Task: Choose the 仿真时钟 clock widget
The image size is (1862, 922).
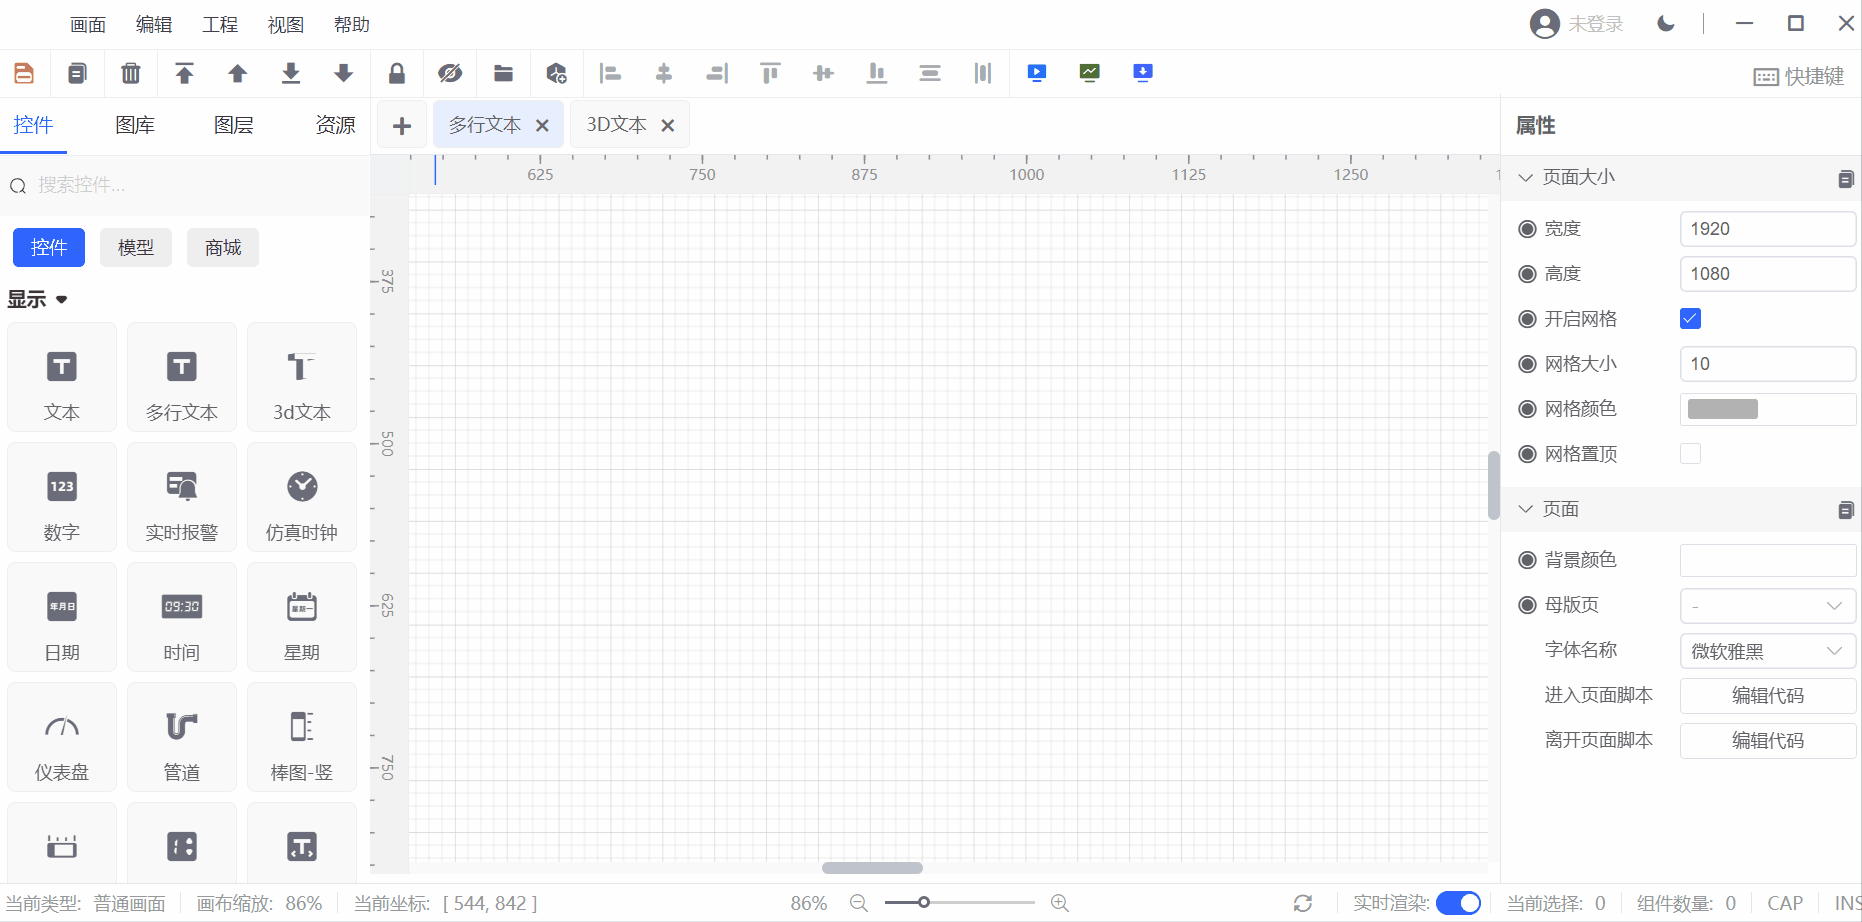Action: pyautogui.click(x=302, y=498)
